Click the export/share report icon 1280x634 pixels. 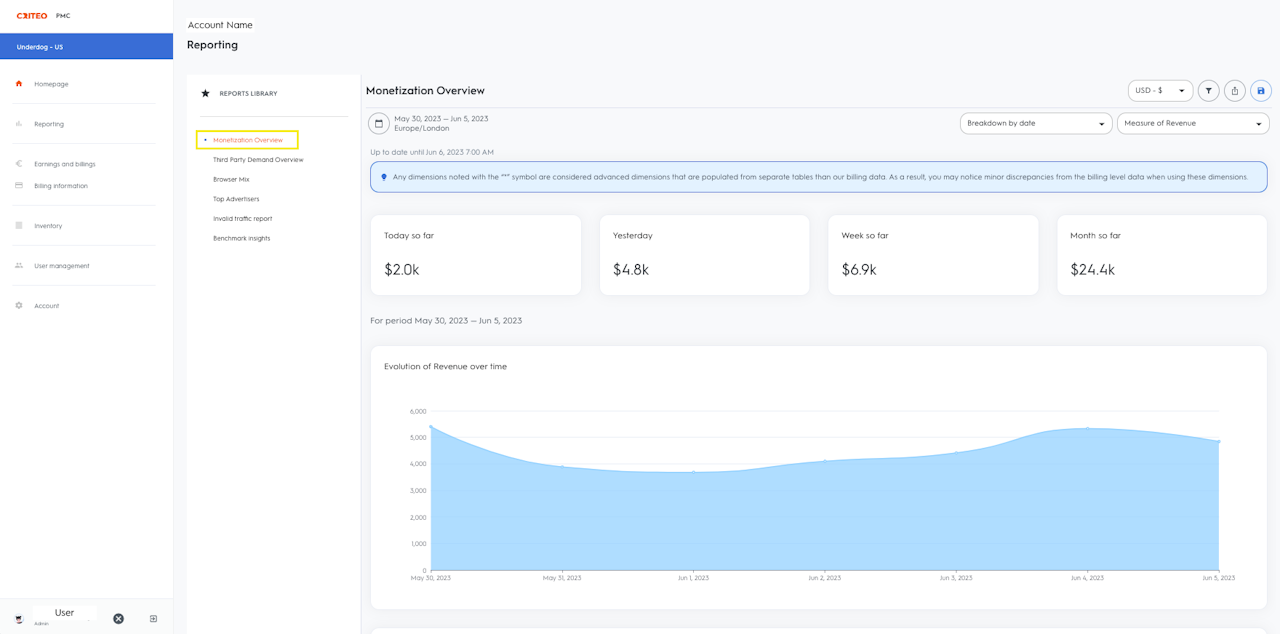click(1234, 91)
